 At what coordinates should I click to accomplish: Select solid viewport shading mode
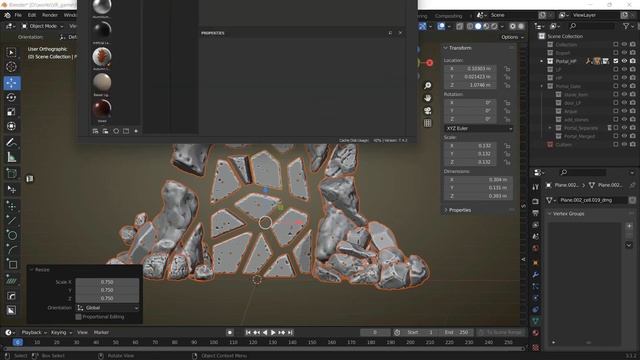[x=478, y=26]
